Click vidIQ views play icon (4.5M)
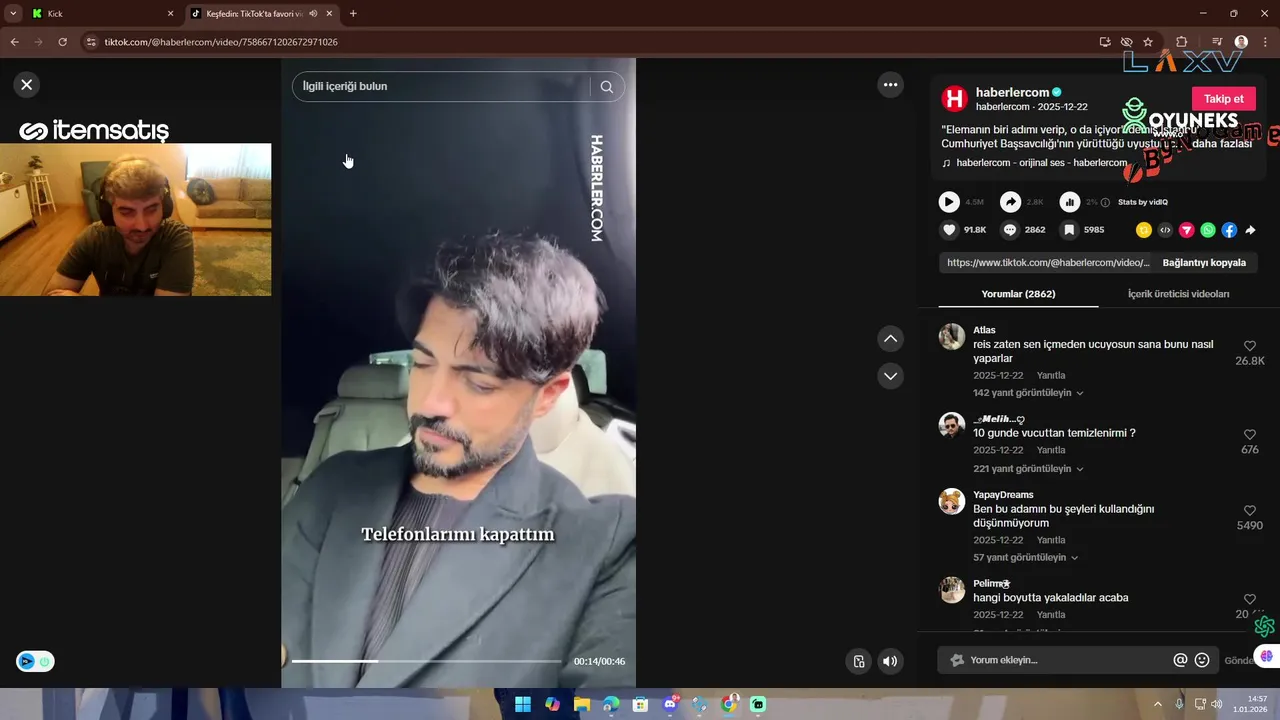The image size is (1280, 720). click(x=949, y=202)
